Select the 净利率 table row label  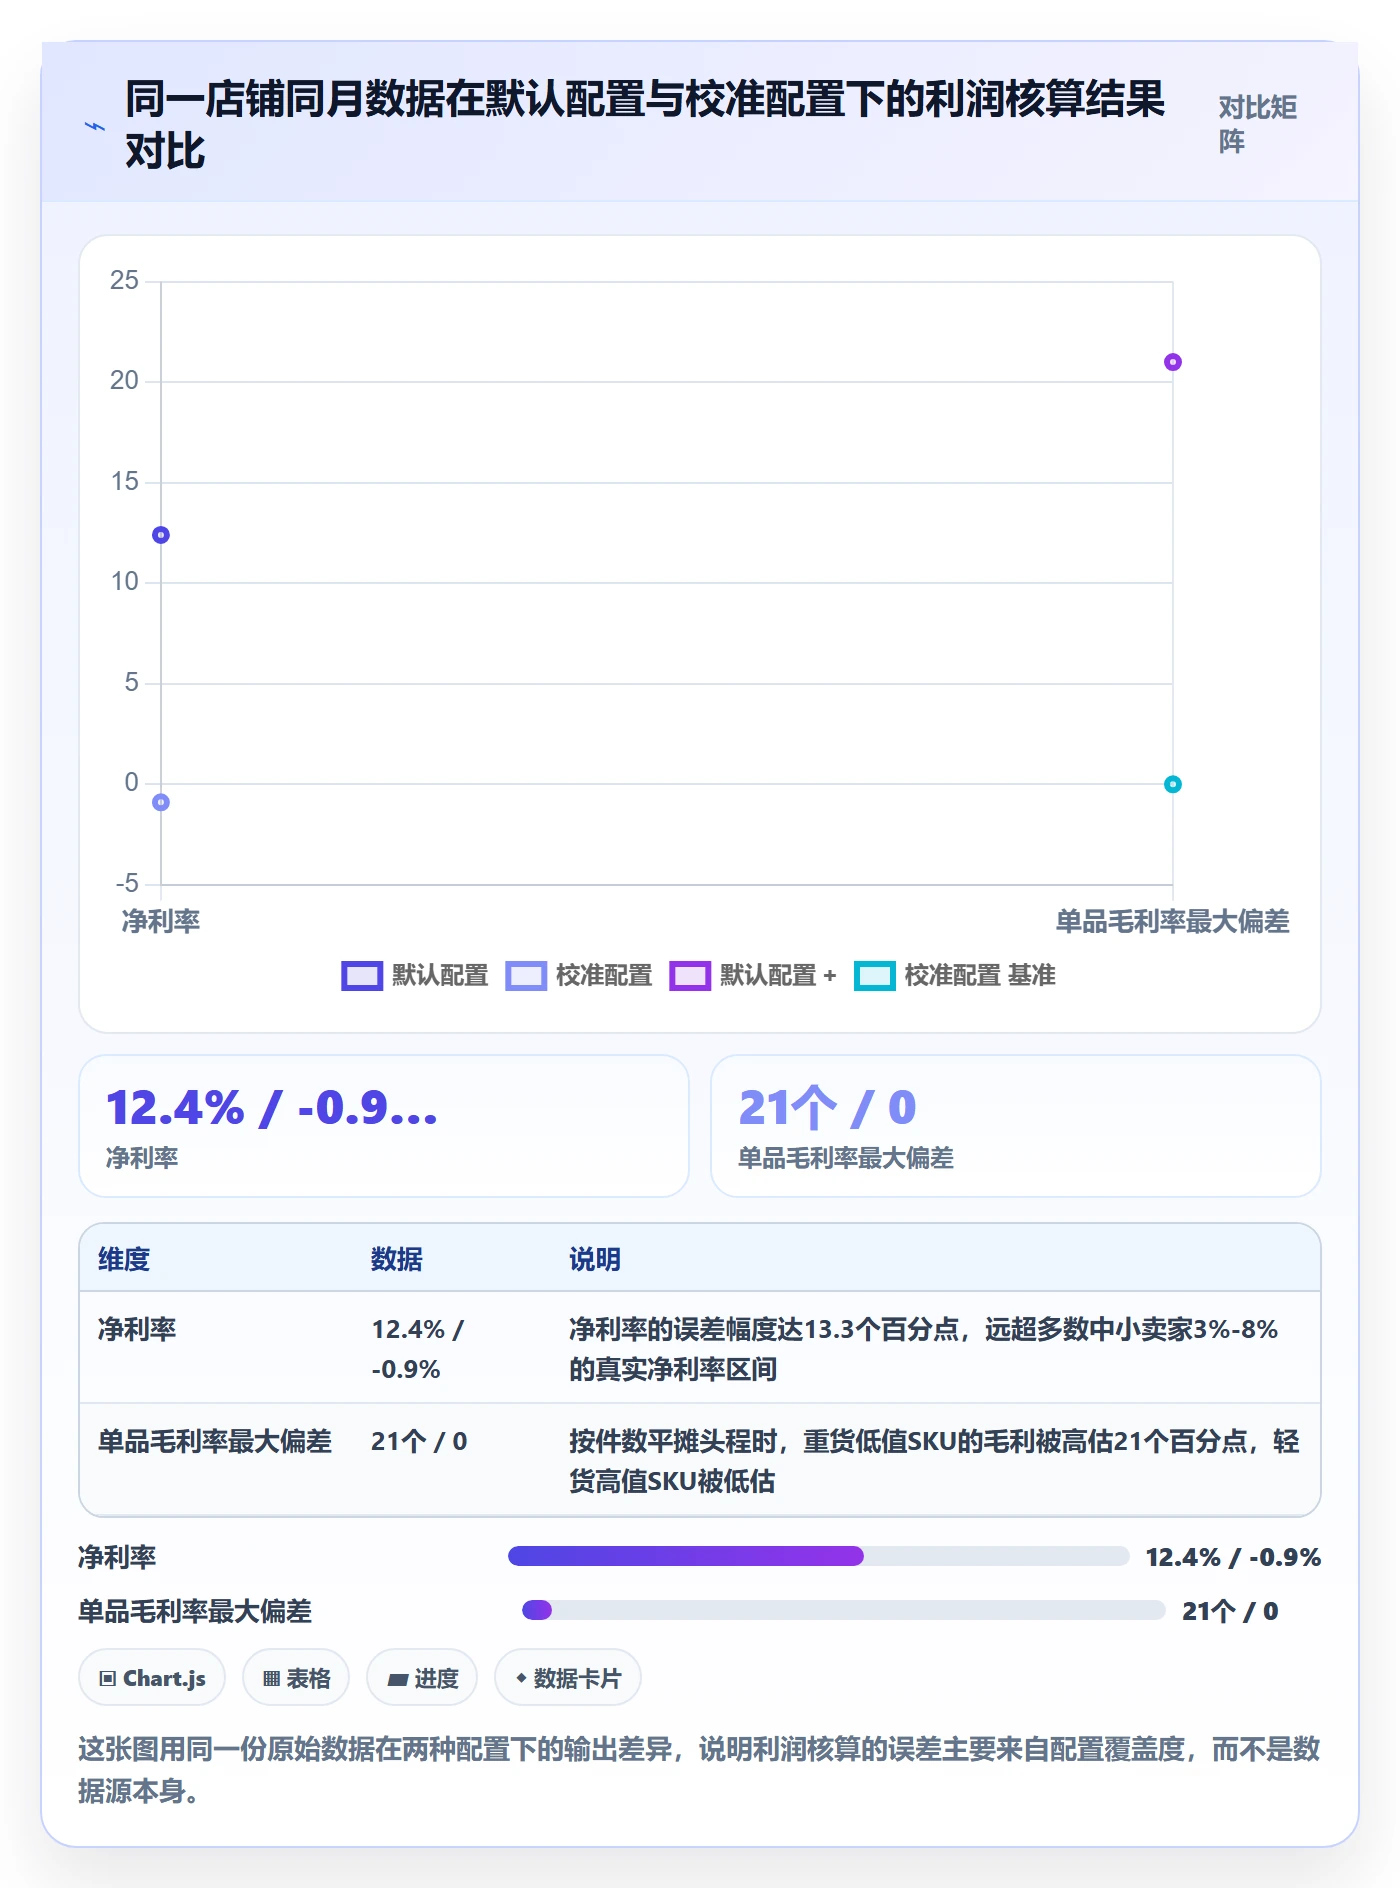point(137,1329)
